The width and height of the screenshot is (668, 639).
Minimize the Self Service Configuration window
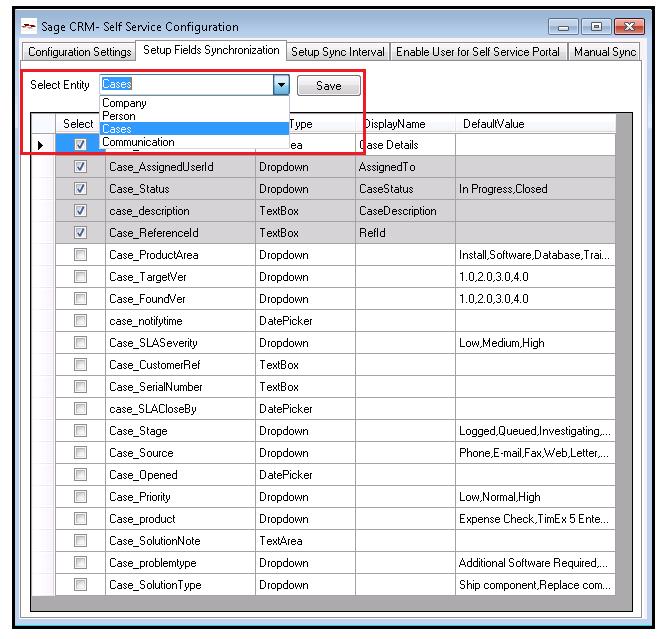[563, 27]
